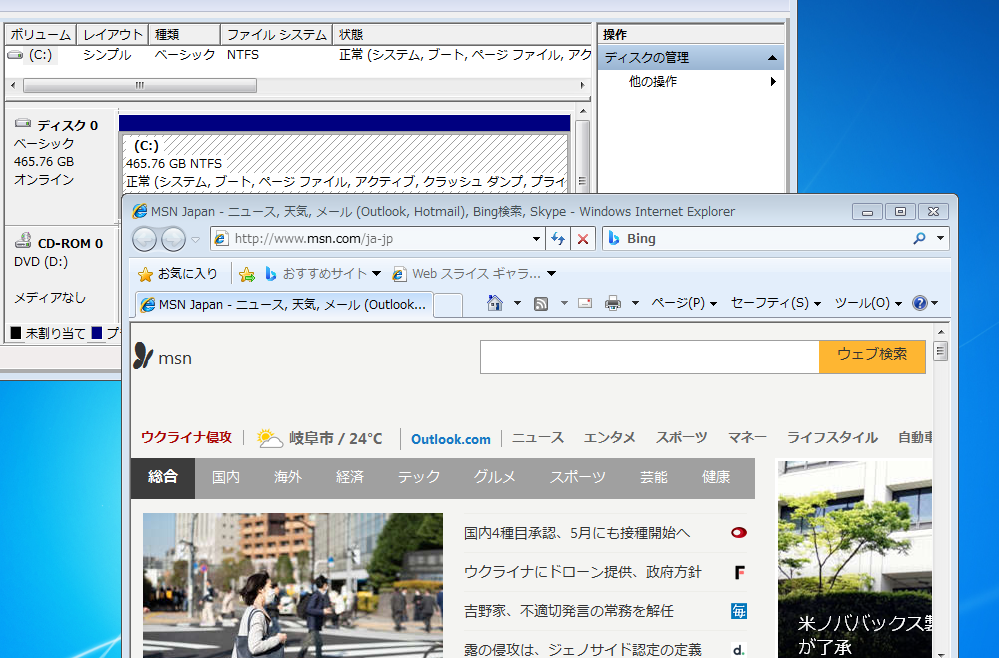Open the マネー nav link

747,438
